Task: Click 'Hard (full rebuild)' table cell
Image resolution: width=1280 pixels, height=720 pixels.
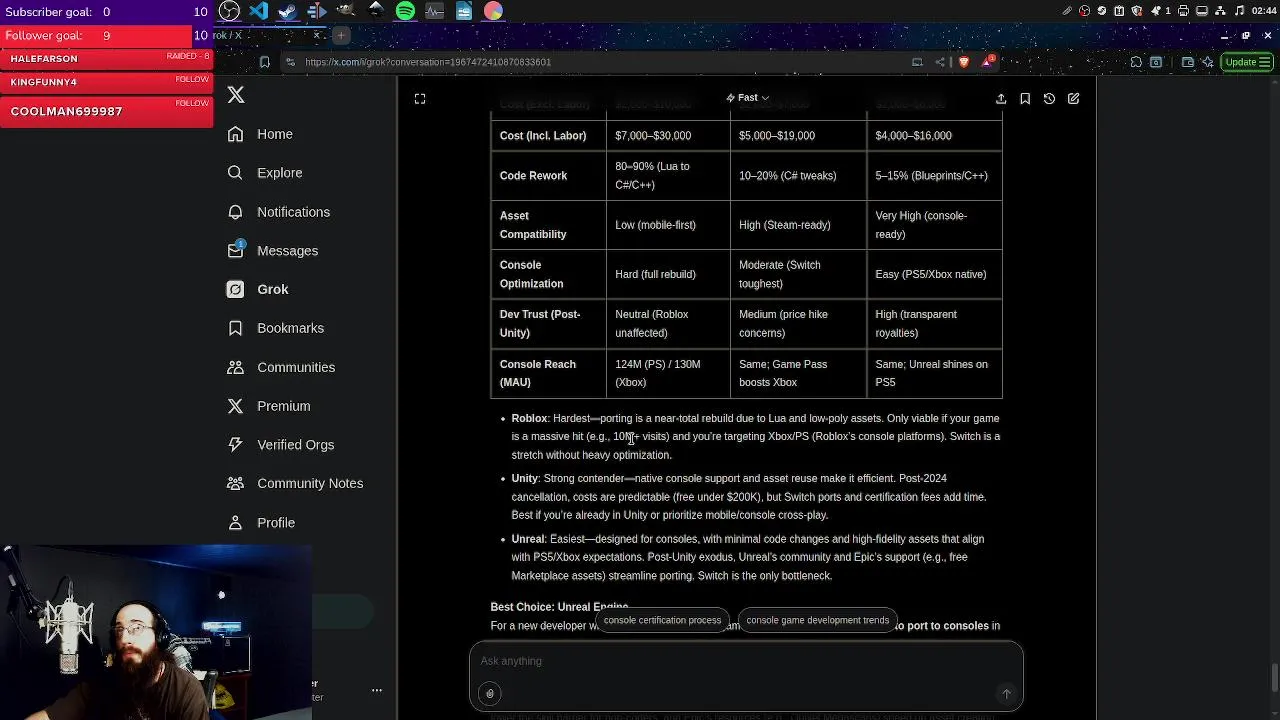Action: point(655,274)
